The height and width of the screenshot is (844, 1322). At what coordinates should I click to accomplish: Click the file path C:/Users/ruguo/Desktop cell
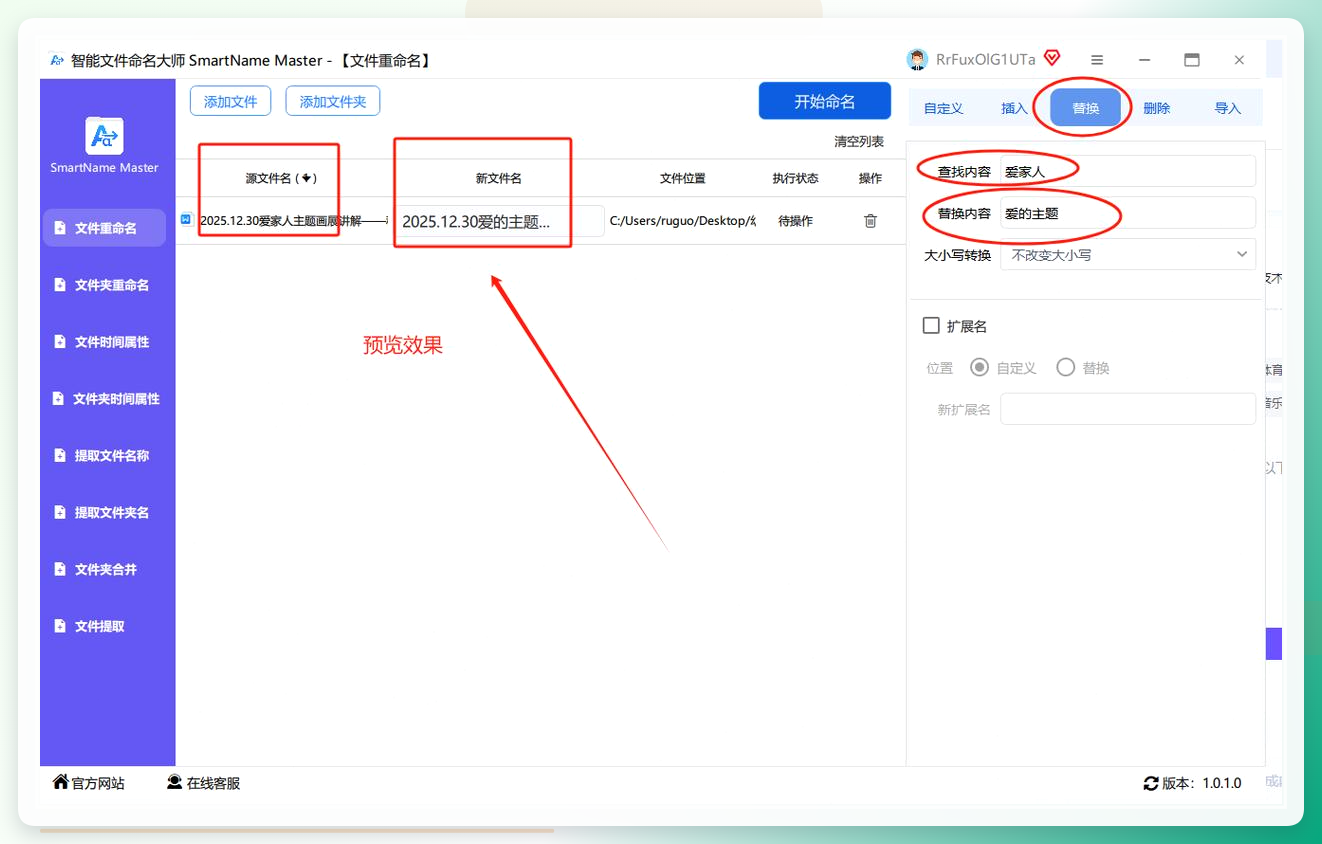pos(682,221)
